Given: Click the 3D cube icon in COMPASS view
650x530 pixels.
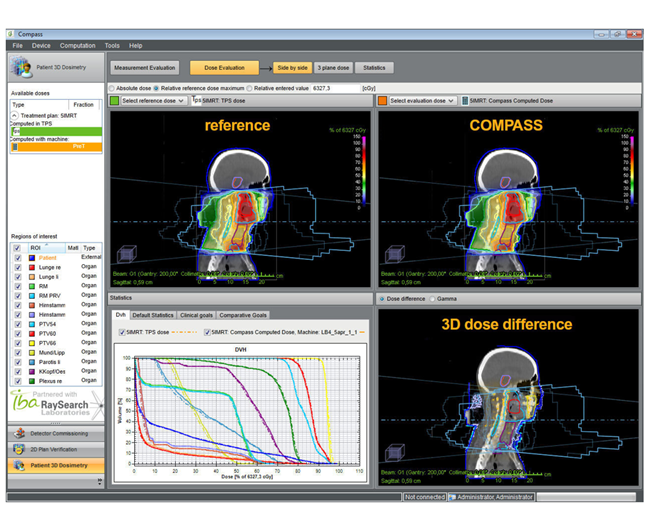Looking at the screenshot, I should click(395, 254).
